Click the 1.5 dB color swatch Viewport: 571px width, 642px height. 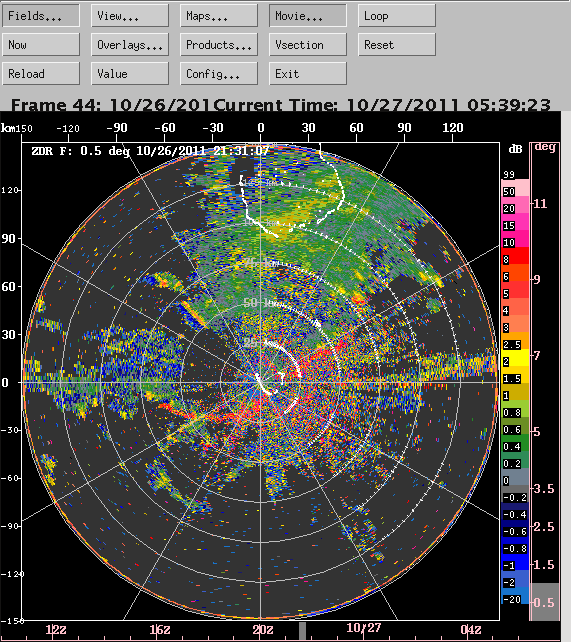click(x=515, y=375)
